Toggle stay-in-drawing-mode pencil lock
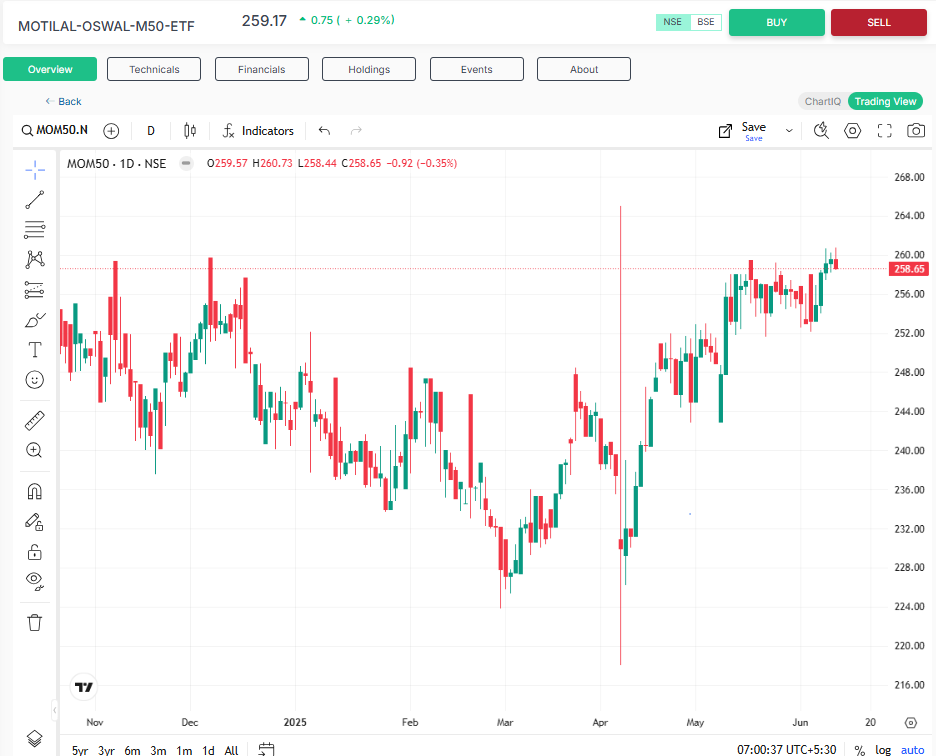 35,522
